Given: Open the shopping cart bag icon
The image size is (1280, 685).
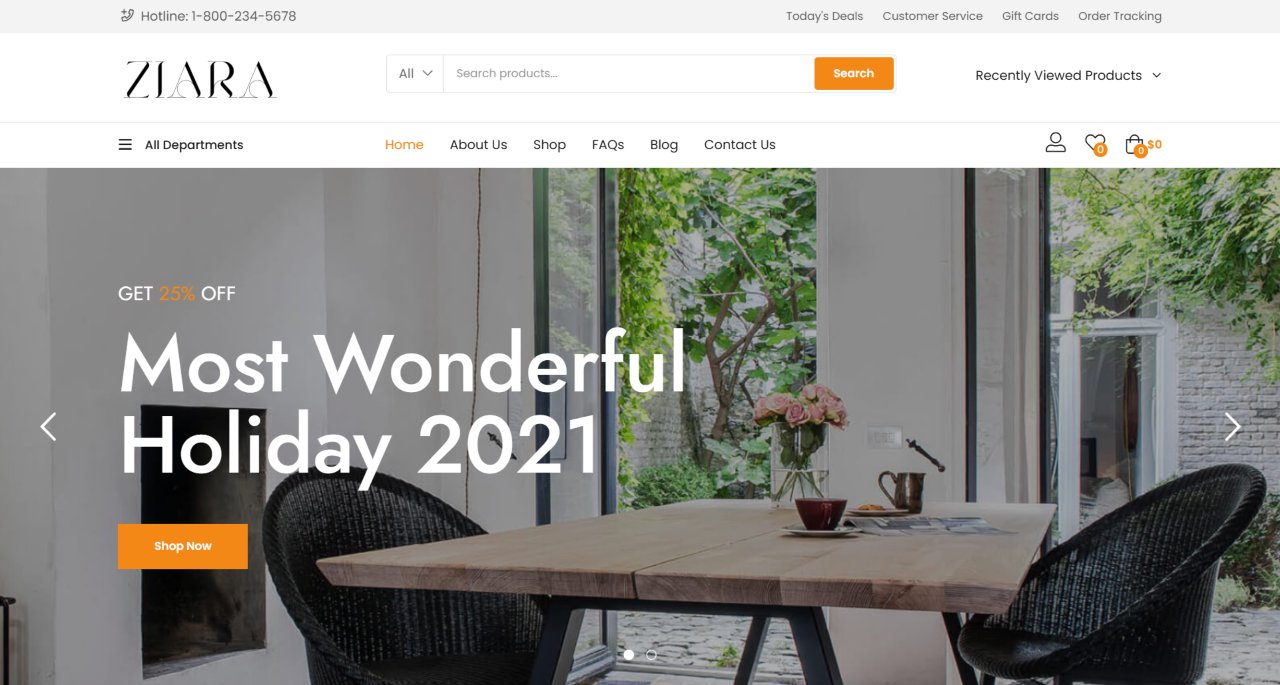Looking at the screenshot, I should click(1135, 145).
